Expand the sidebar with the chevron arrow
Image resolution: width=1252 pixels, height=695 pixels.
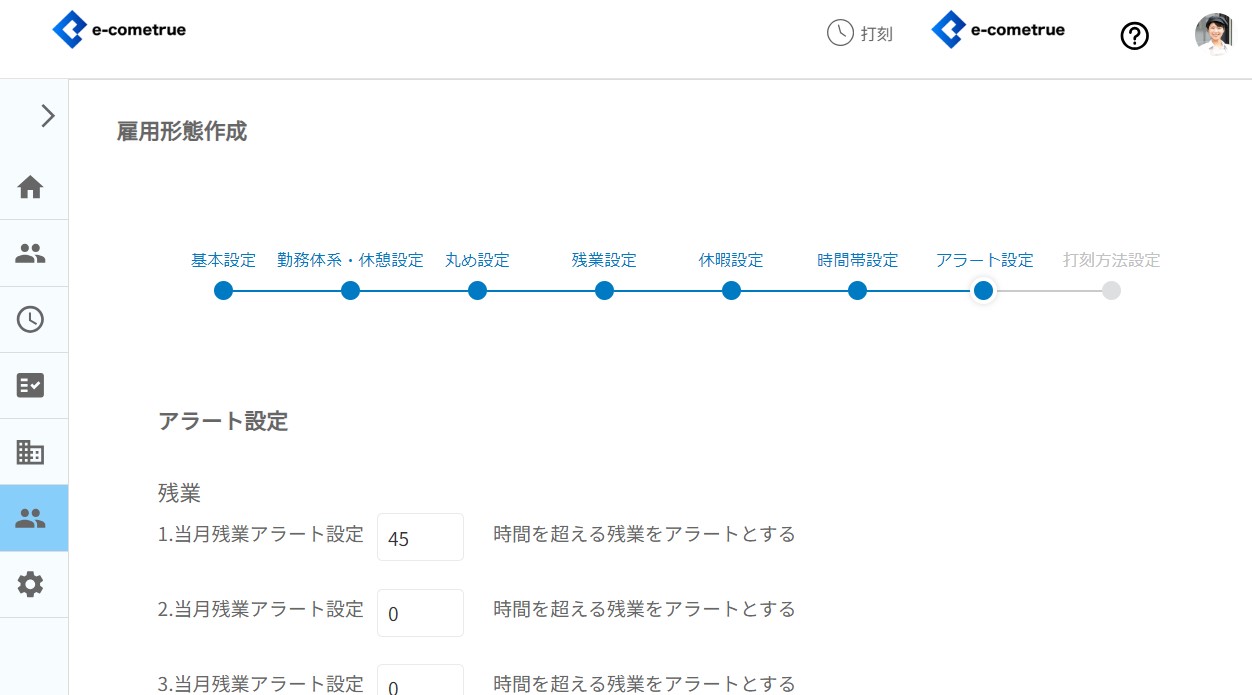pyautogui.click(x=47, y=116)
